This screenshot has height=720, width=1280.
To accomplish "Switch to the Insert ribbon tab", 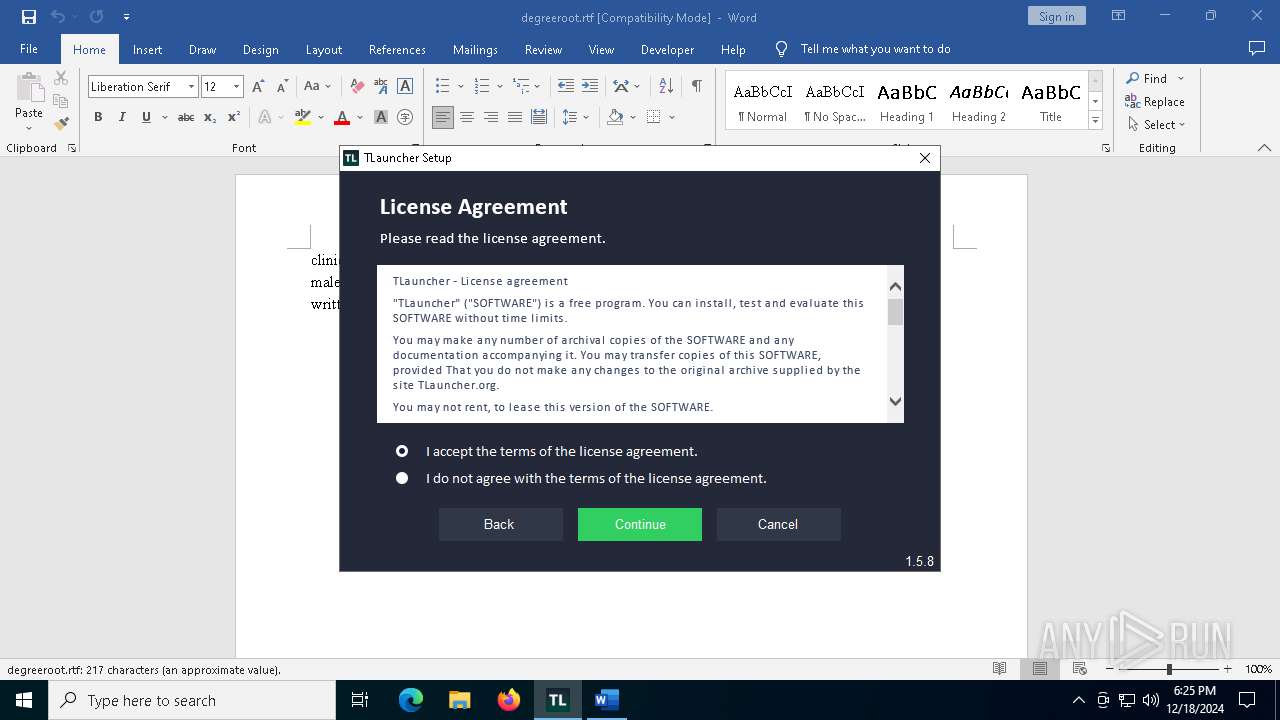I will (147, 49).
